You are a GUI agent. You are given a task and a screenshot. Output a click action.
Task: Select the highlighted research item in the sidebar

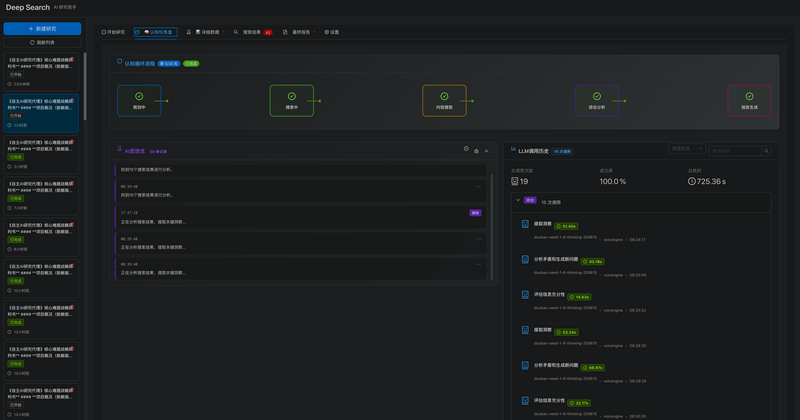[x=42, y=113]
